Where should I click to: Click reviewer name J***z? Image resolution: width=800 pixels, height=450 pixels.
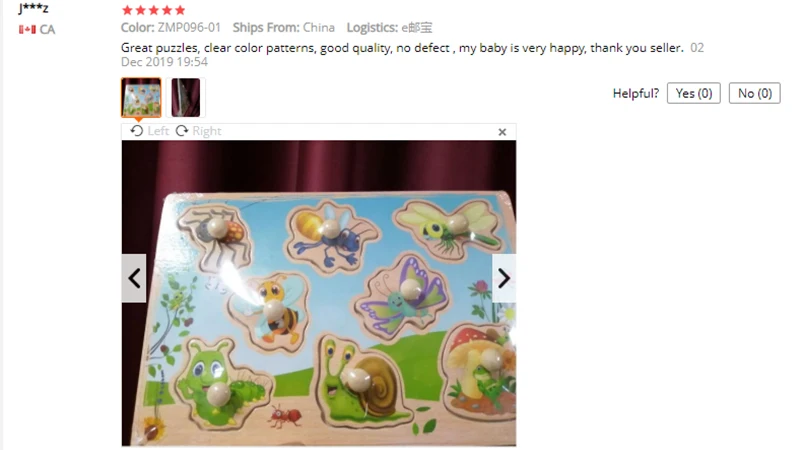click(34, 8)
